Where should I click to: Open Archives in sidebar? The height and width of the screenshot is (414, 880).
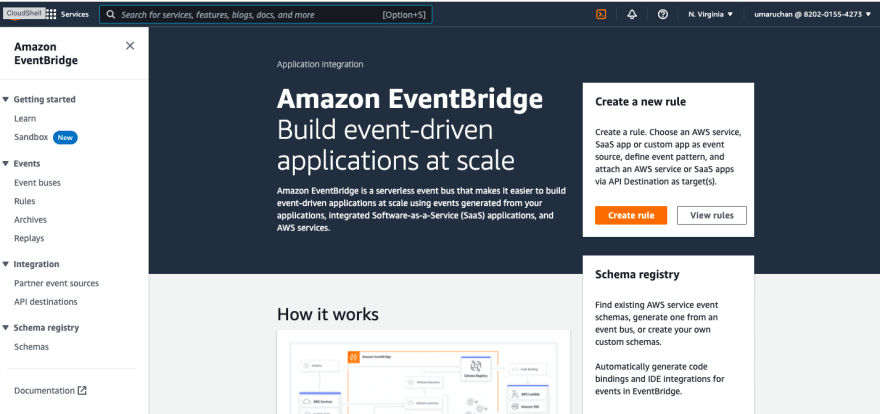pyautogui.click(x=30, y=219)
